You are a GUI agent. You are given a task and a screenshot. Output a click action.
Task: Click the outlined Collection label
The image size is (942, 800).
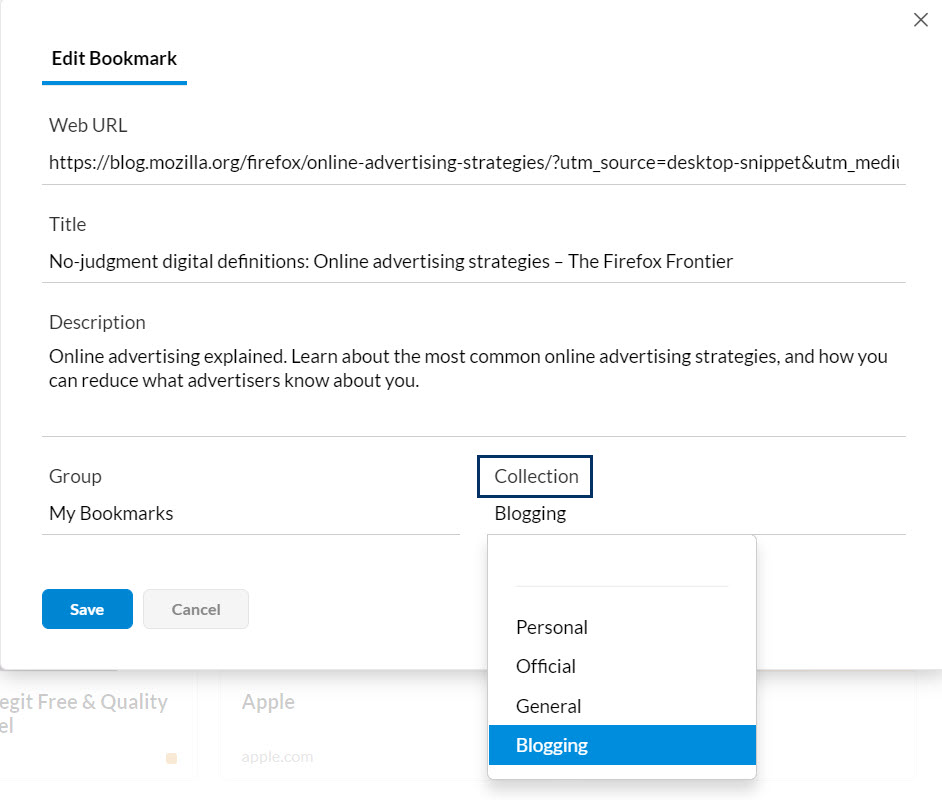click(x=535, y=477)
